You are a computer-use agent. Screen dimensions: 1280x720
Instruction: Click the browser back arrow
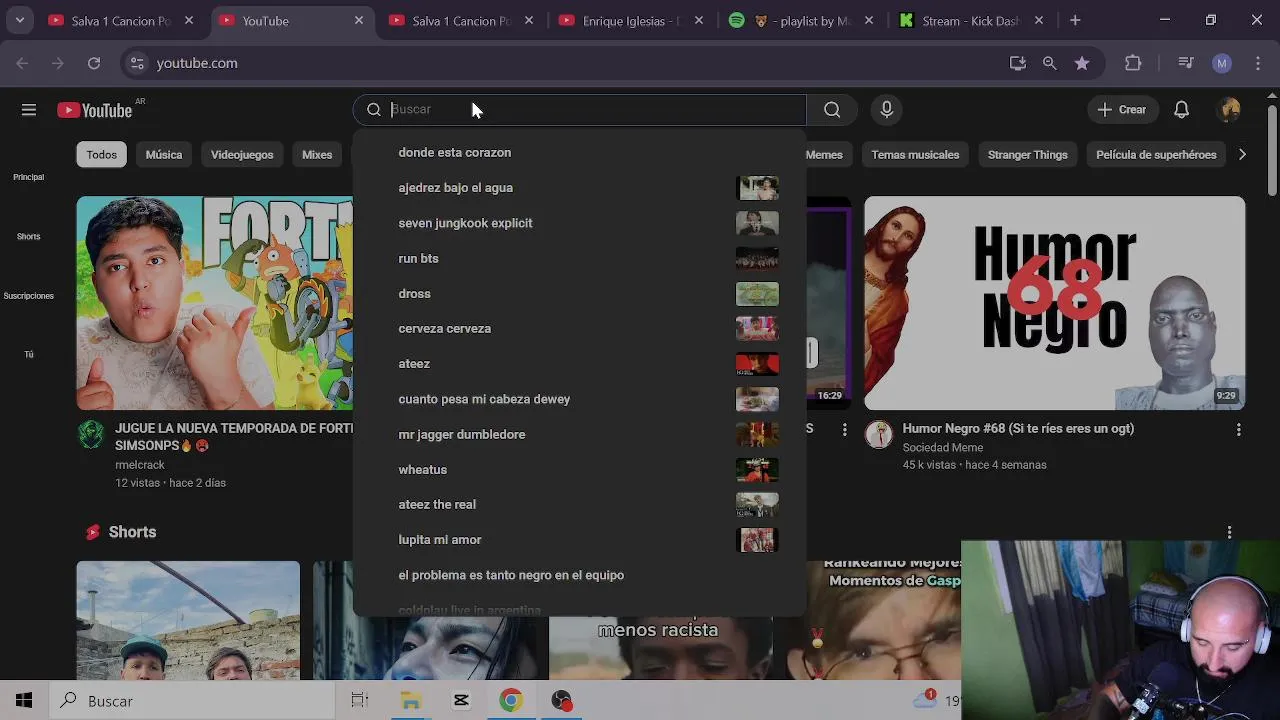(x=22, y=63)
